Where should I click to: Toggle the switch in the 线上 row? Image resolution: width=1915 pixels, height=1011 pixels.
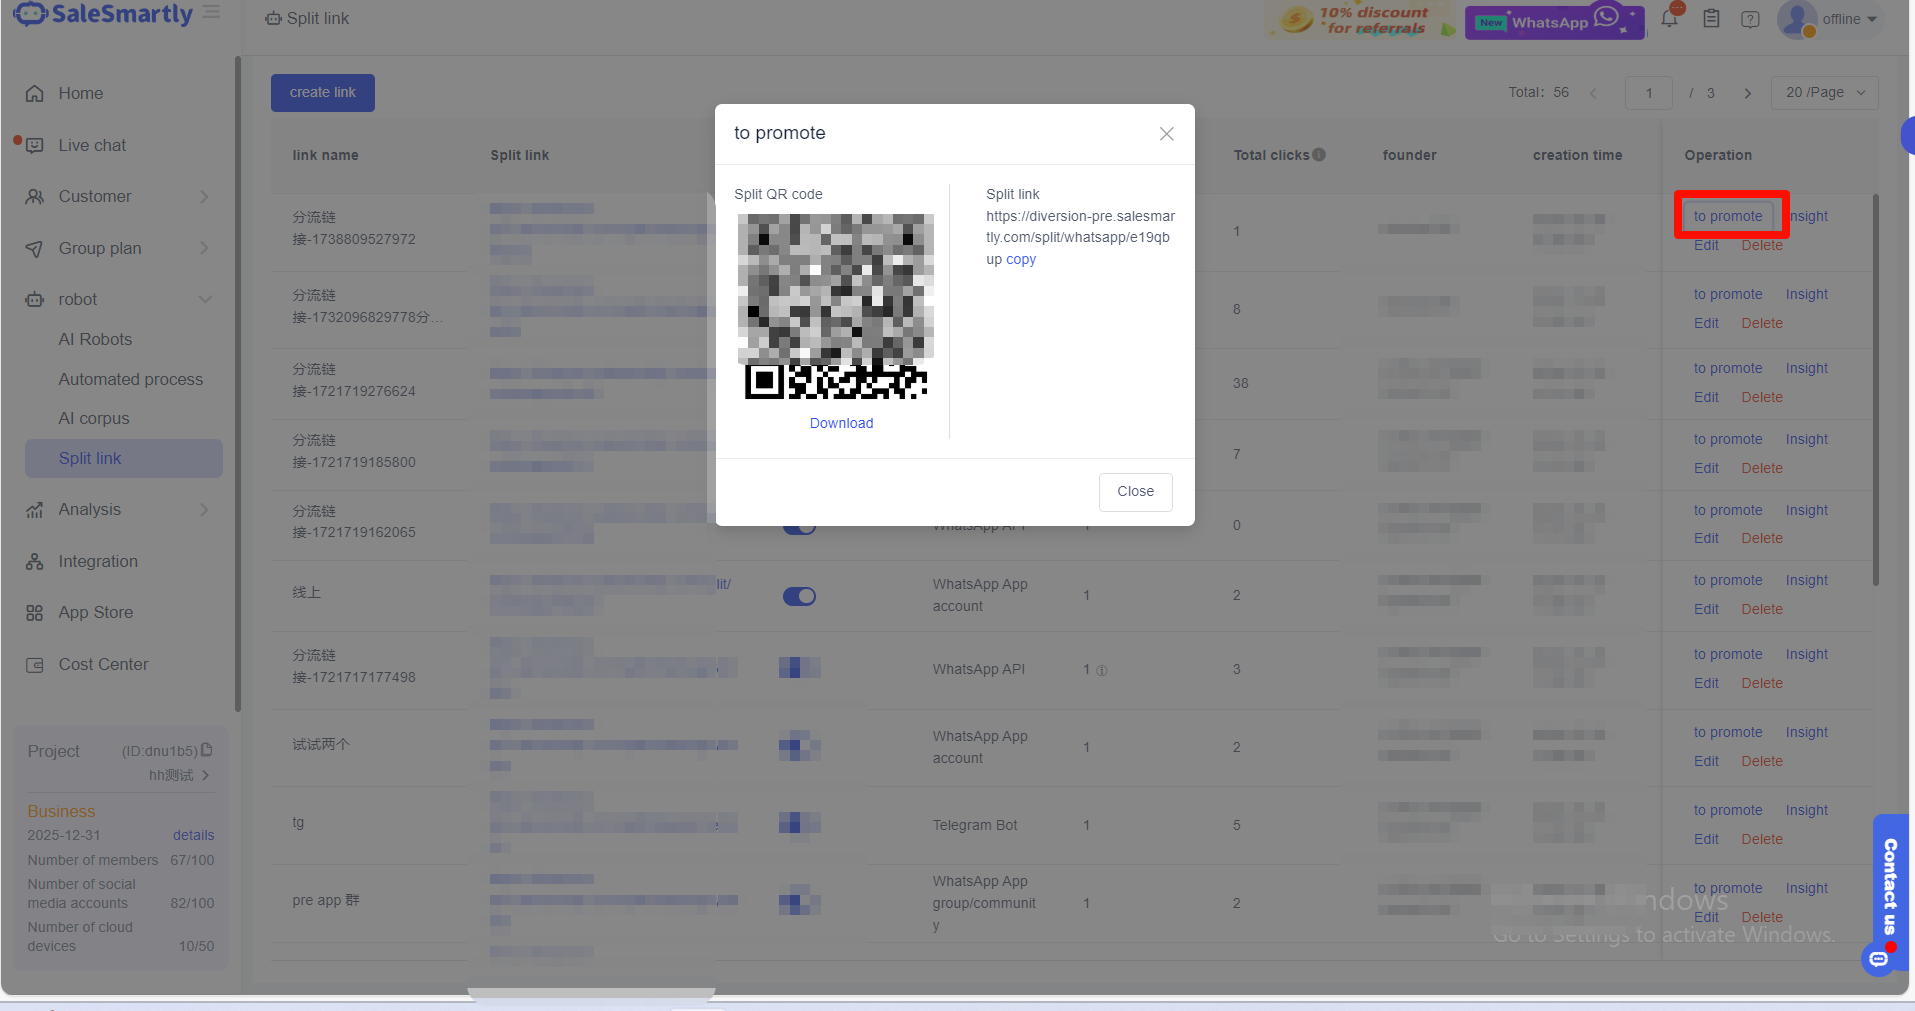[799, 596]
